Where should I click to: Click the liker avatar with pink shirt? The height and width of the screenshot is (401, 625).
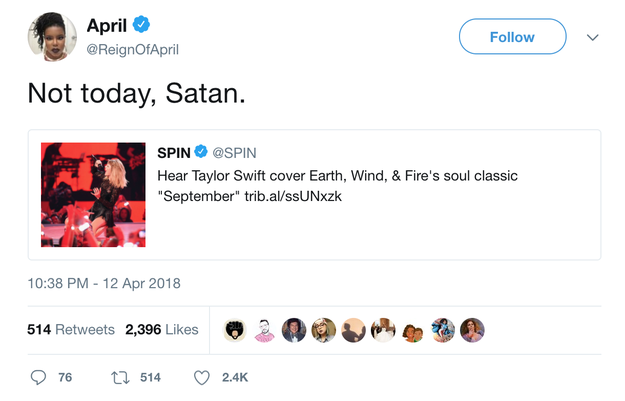pyautogui.click(x=264, y=330)
